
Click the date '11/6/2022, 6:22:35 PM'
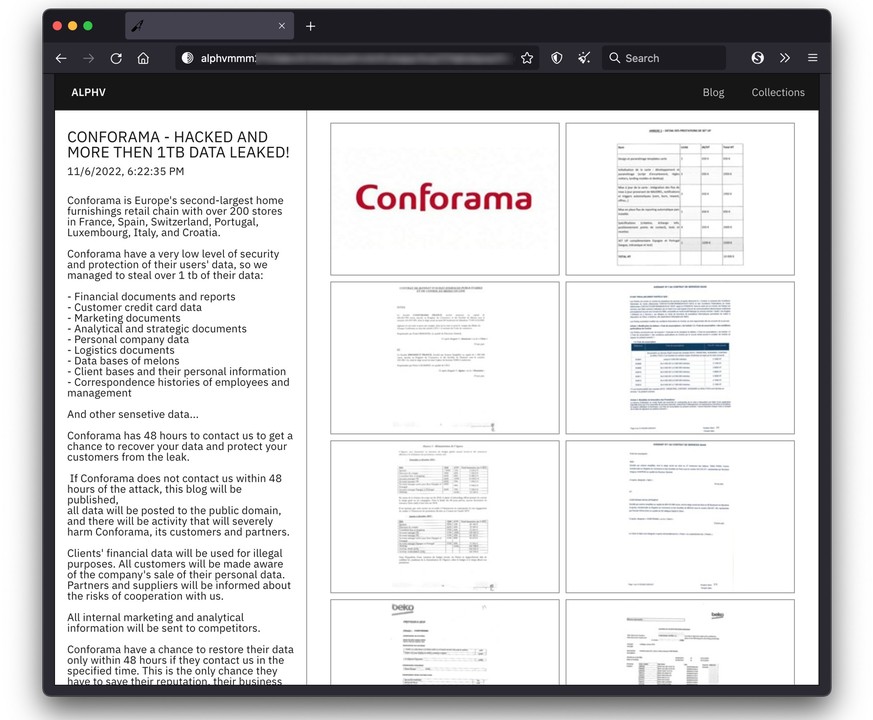point(125,172)
